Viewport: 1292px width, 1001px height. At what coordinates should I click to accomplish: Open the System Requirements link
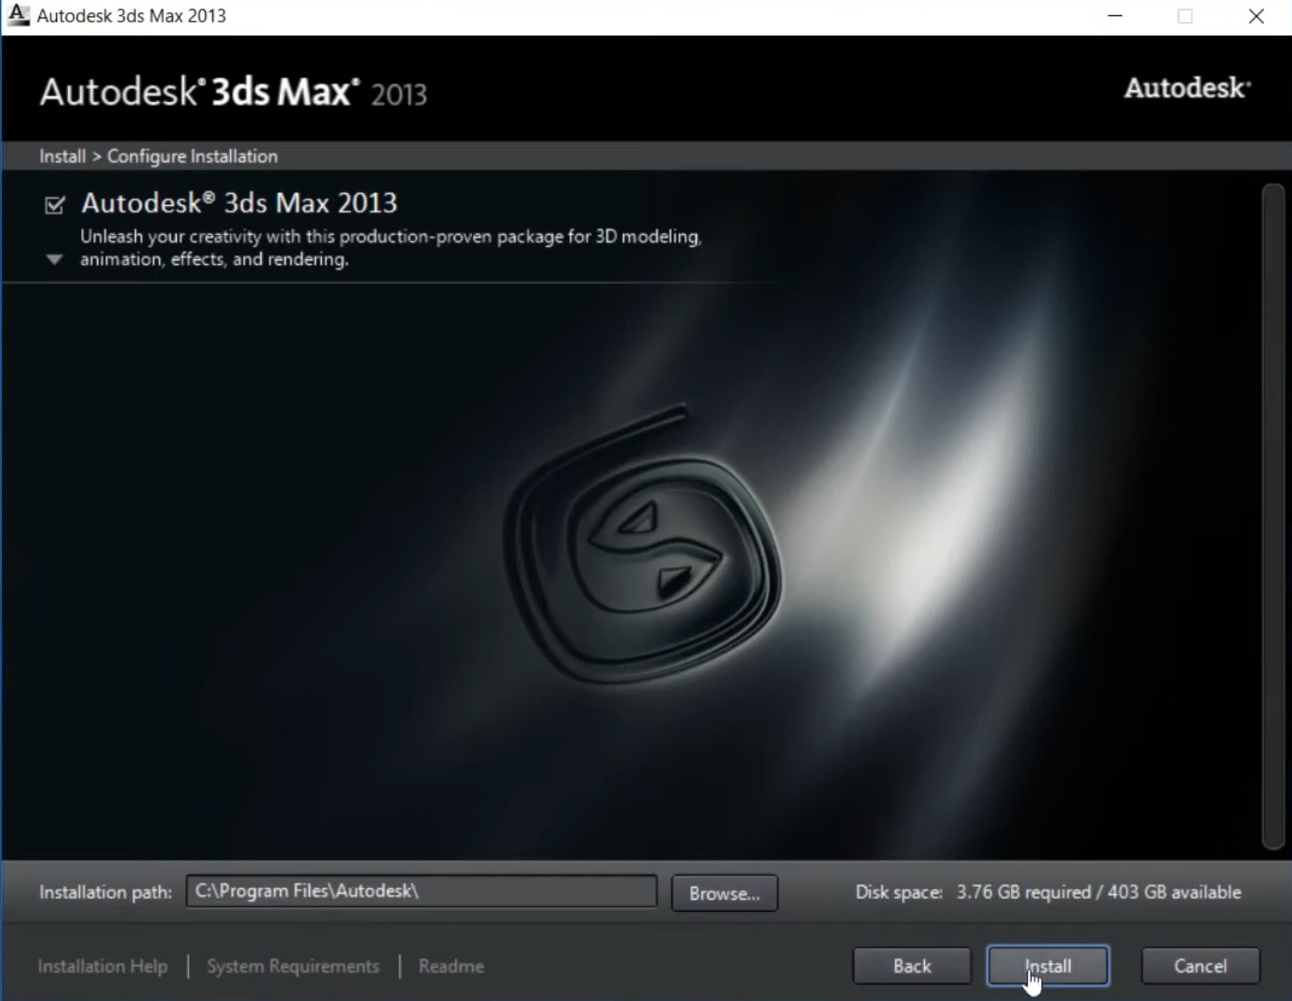click(293, 966)
